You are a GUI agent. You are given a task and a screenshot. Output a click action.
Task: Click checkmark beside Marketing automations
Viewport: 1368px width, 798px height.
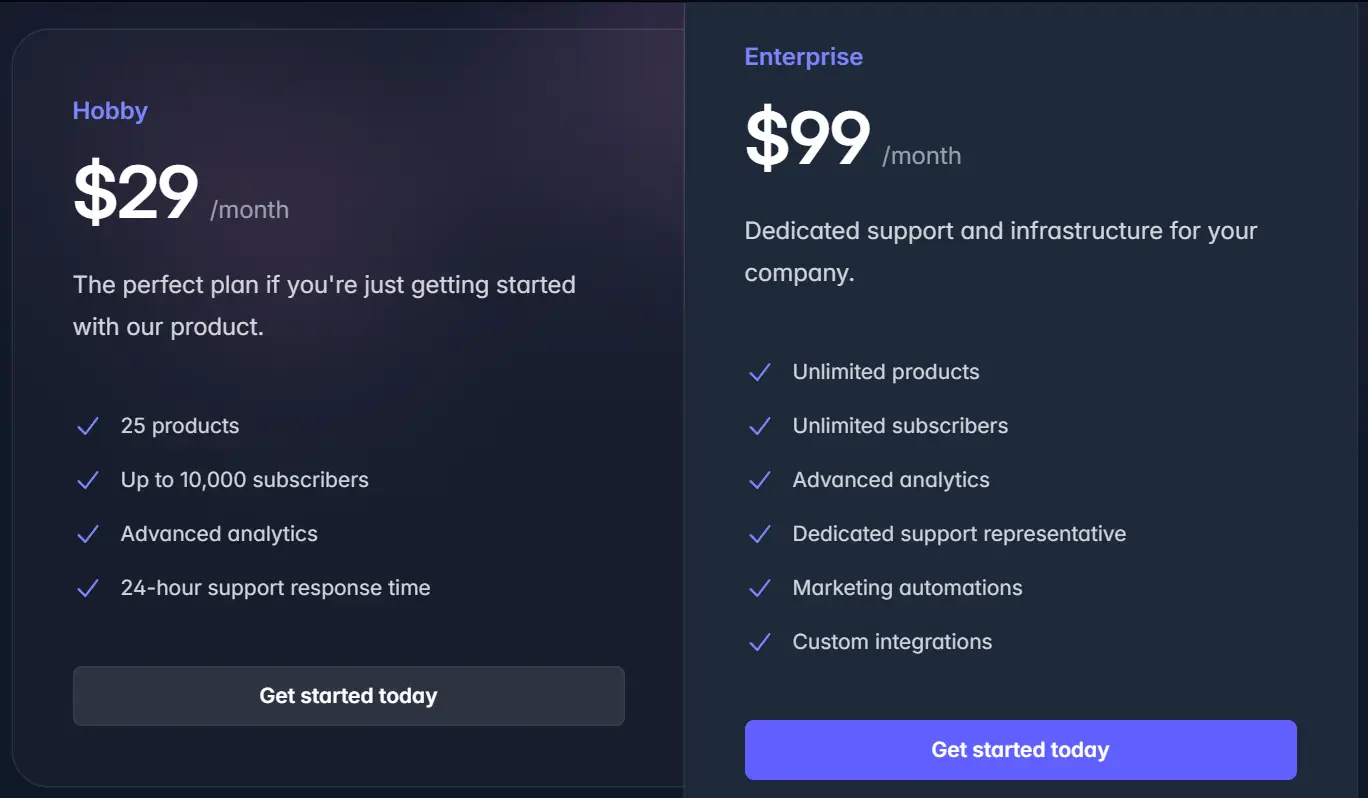pyautogui.click(x=760, y=589)
